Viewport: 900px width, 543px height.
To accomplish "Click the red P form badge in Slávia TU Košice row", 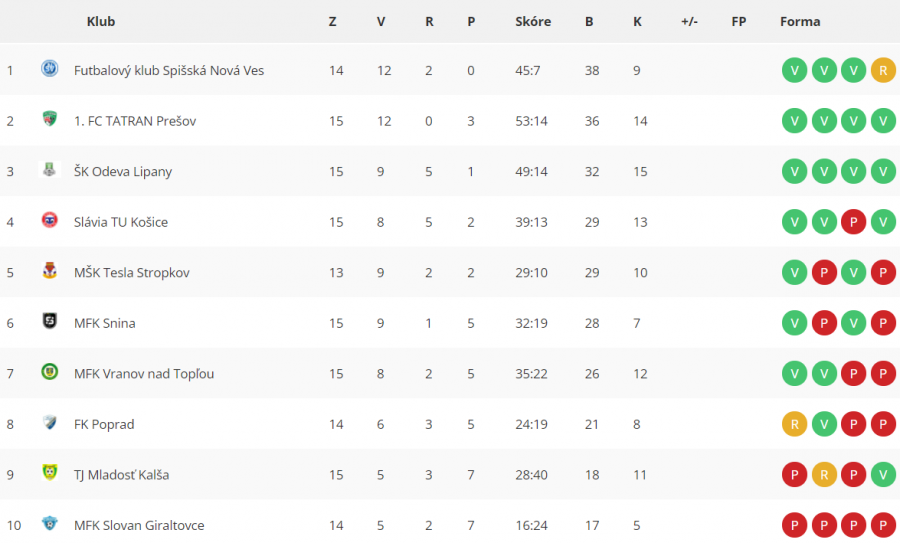I will tap(854, 222).
